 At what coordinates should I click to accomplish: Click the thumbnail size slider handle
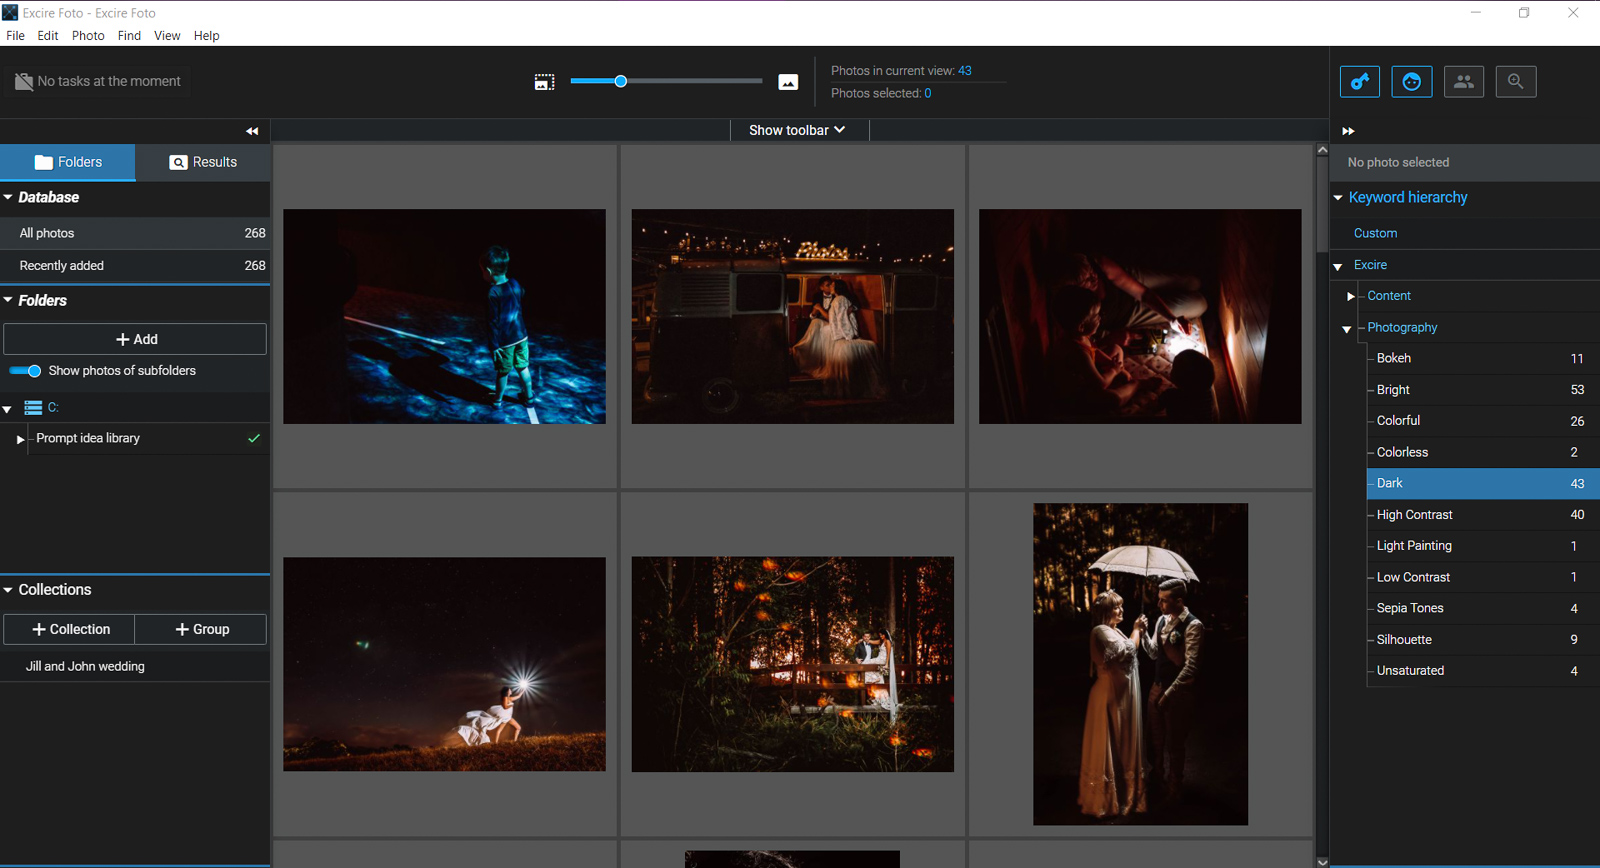pos(621,81)
